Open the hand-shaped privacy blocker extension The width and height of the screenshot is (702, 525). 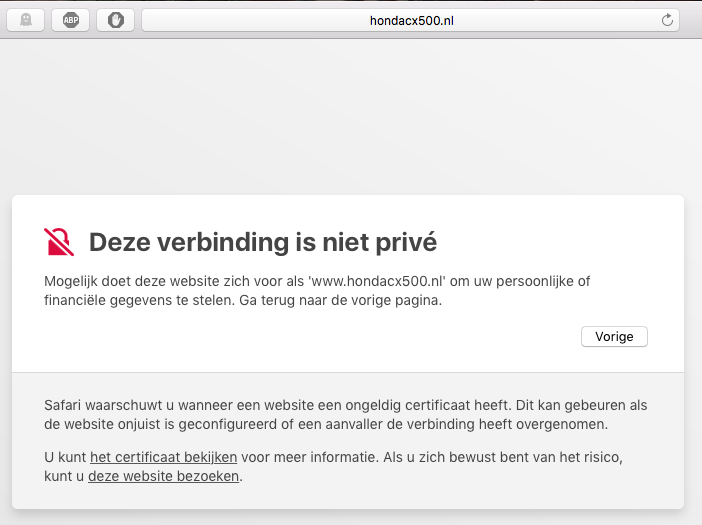[x=116, y=20]
